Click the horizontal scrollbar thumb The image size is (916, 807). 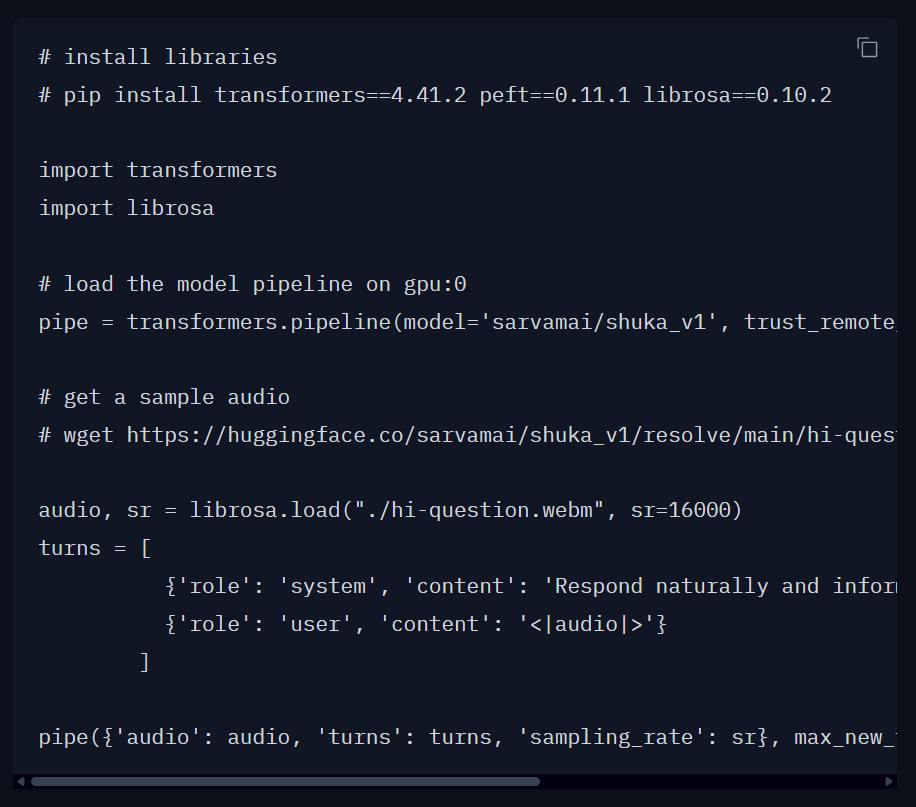[x=285, y=781]
